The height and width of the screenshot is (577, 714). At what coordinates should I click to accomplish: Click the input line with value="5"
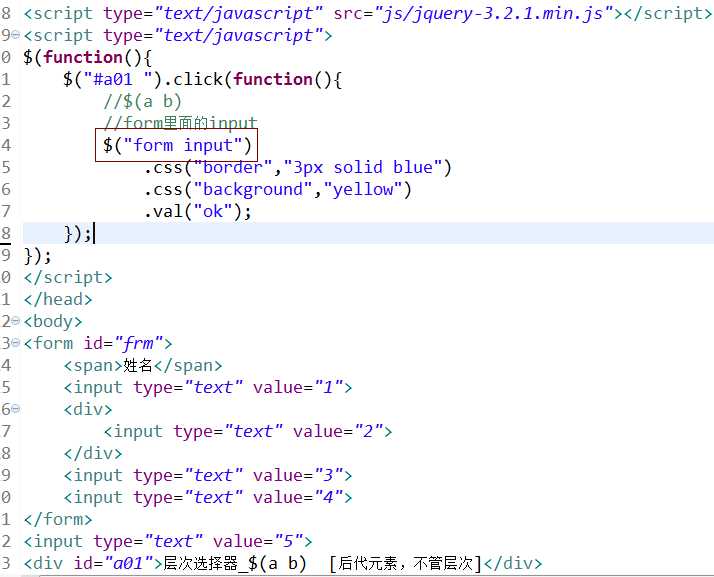(x=168, y=541)
